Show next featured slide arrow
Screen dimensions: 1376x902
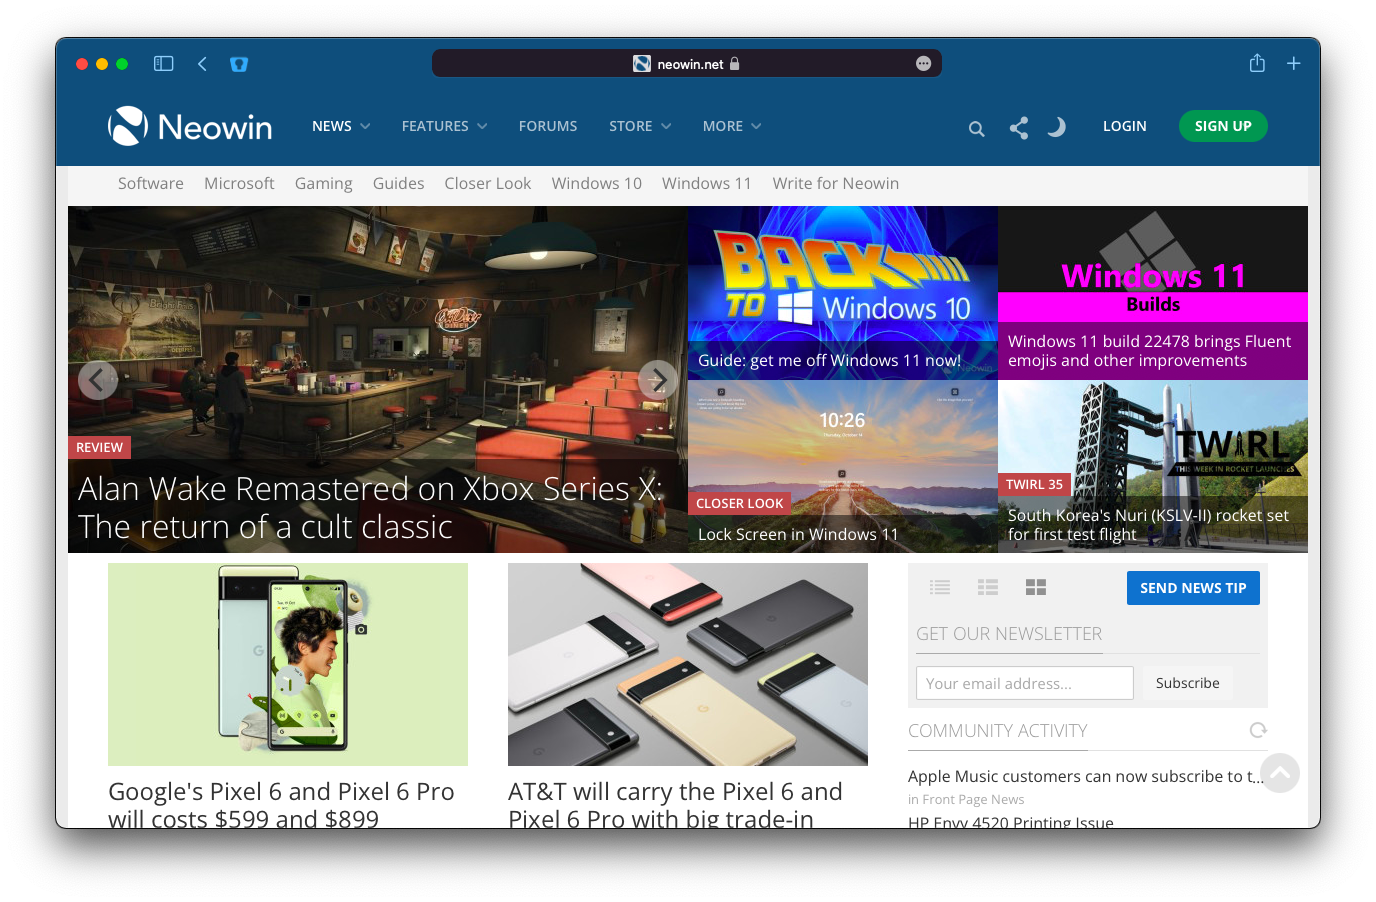pos(658,380)
